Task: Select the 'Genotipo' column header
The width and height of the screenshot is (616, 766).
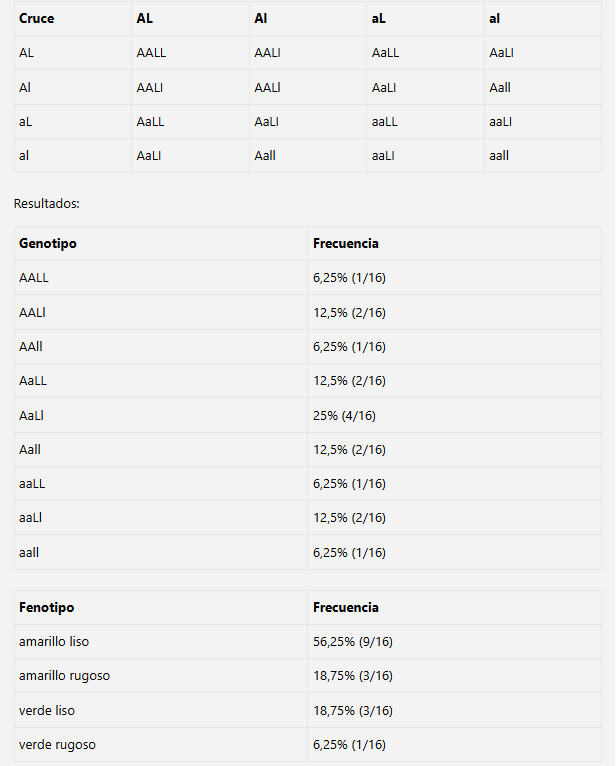Action: pos(48,244)
